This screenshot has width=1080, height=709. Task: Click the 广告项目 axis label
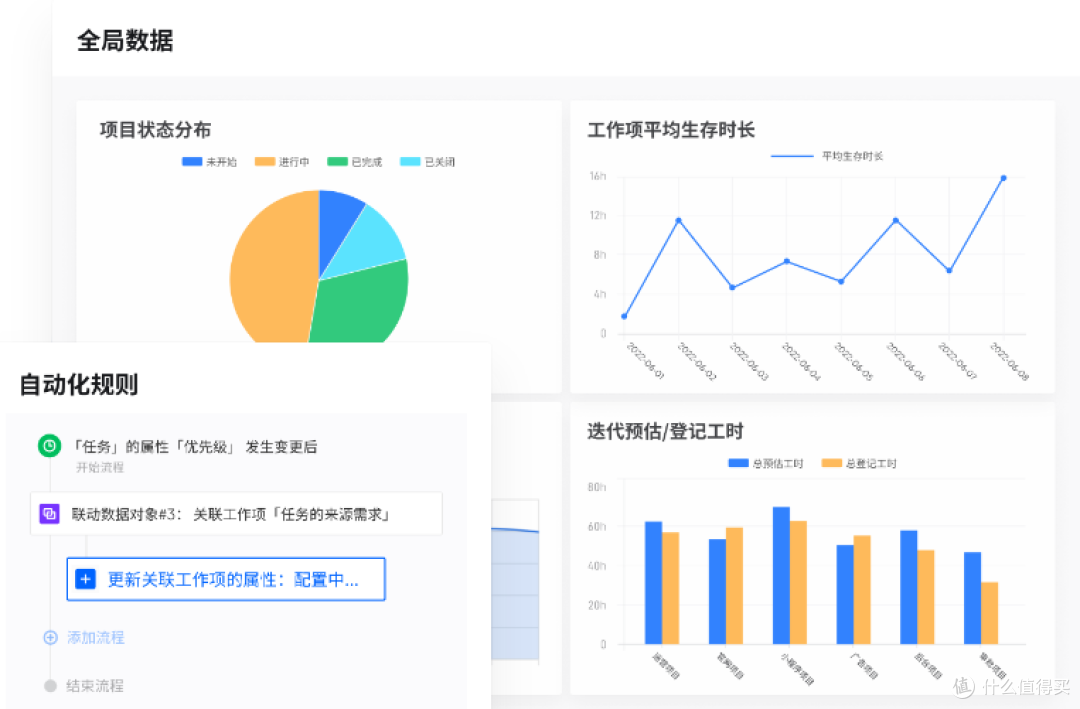coord(864,666)
